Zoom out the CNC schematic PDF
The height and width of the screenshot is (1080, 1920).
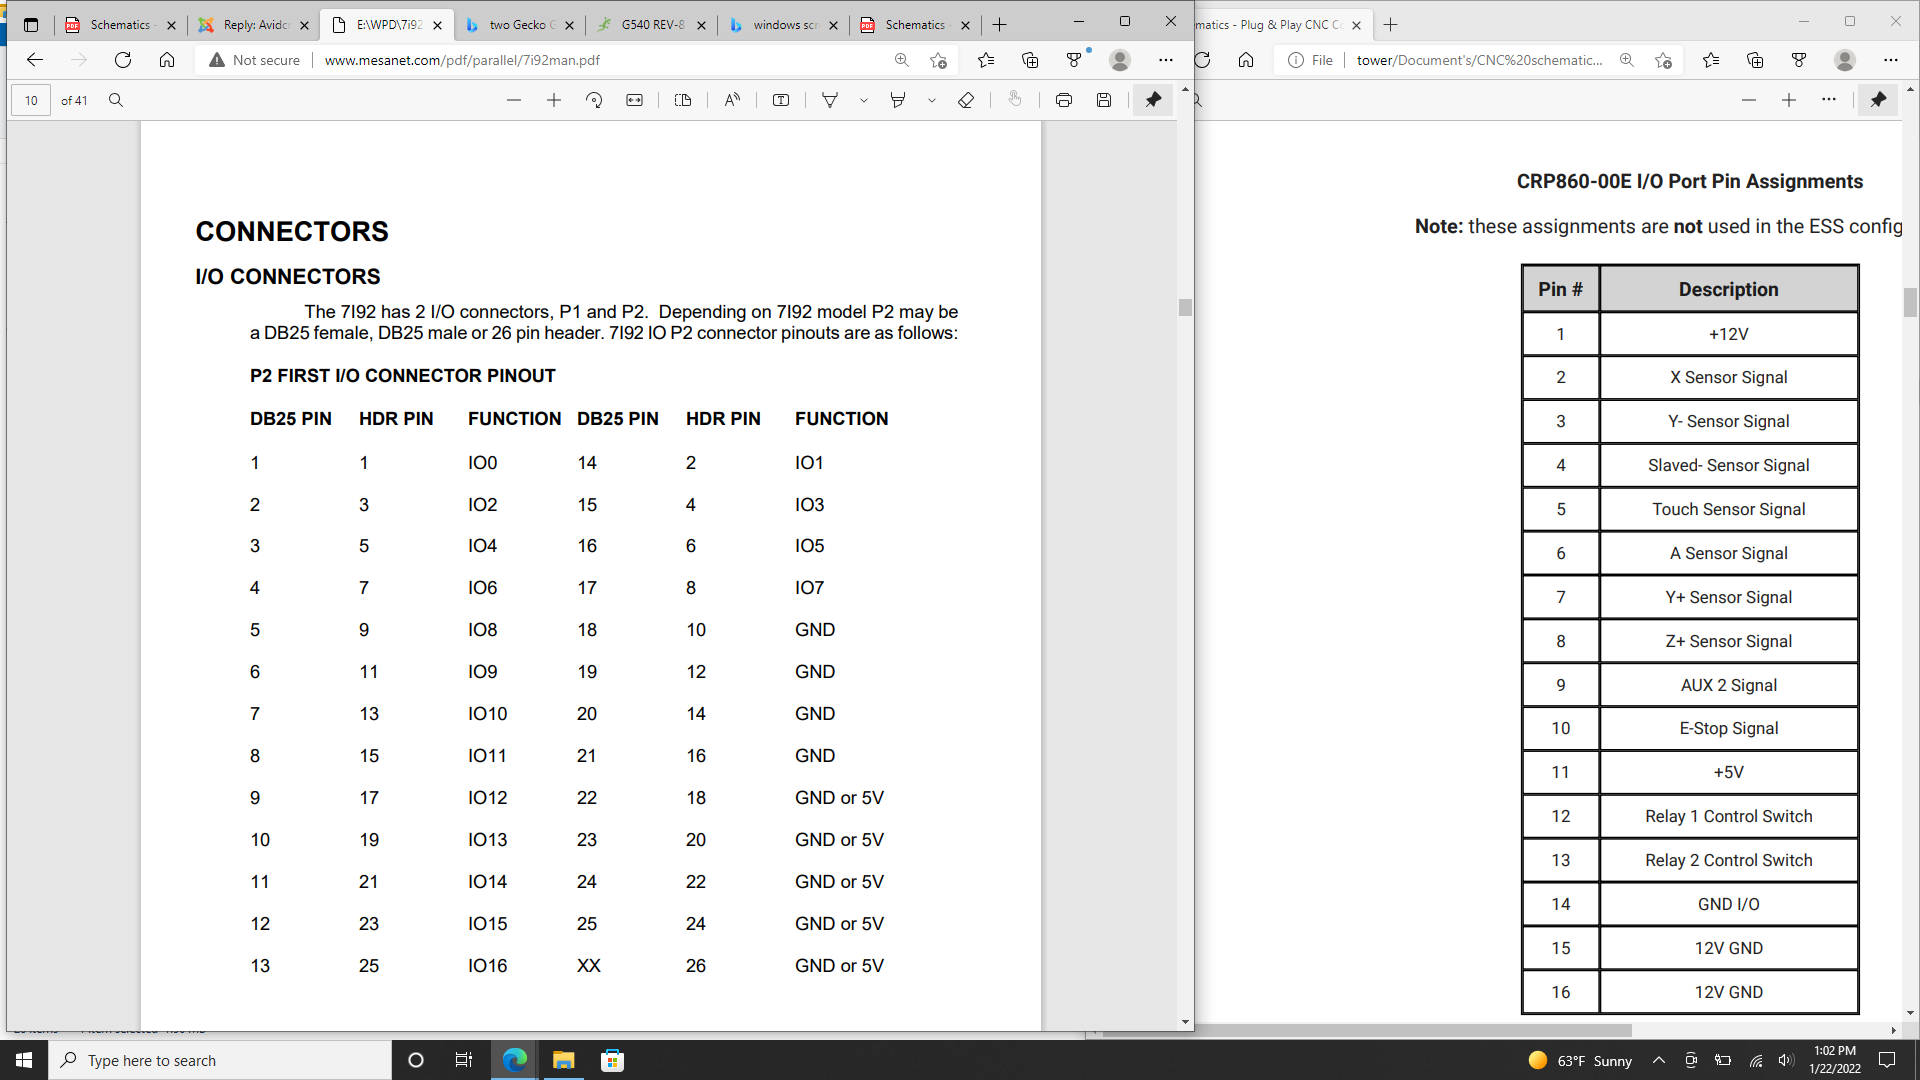click(1749, 100)
